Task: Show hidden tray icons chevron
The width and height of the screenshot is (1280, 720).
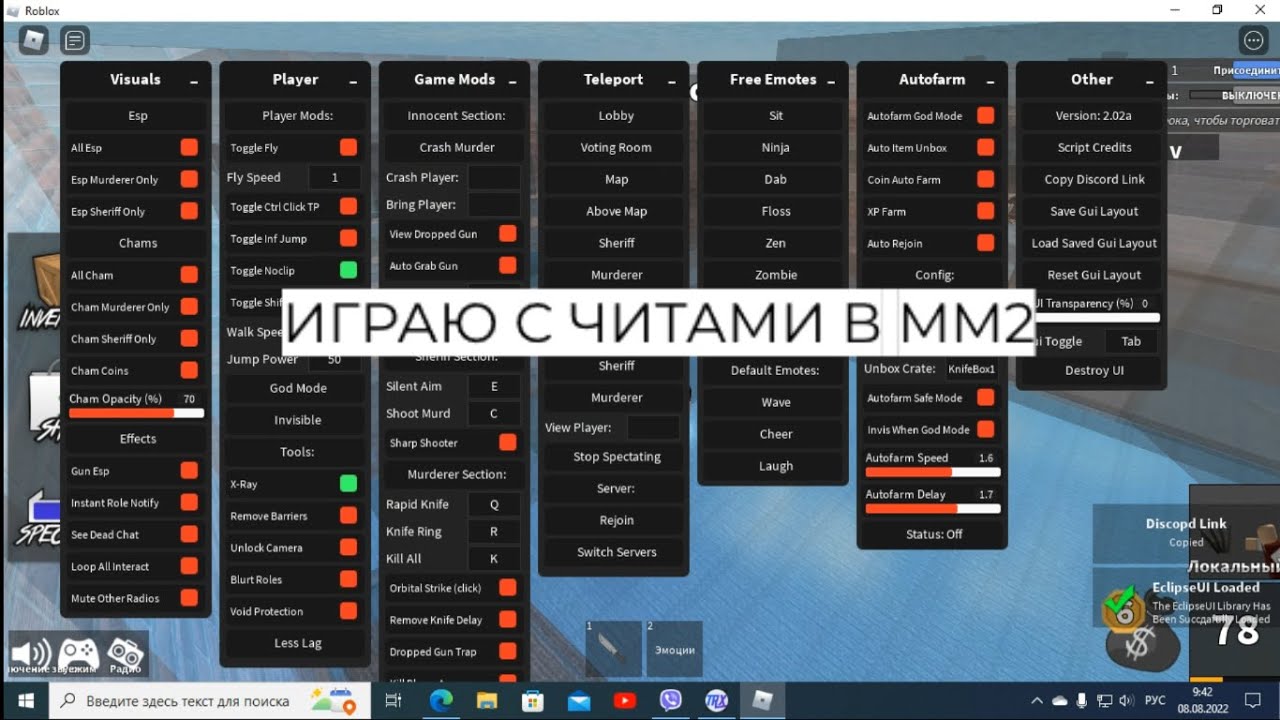Action: [x=1037, y=701]
